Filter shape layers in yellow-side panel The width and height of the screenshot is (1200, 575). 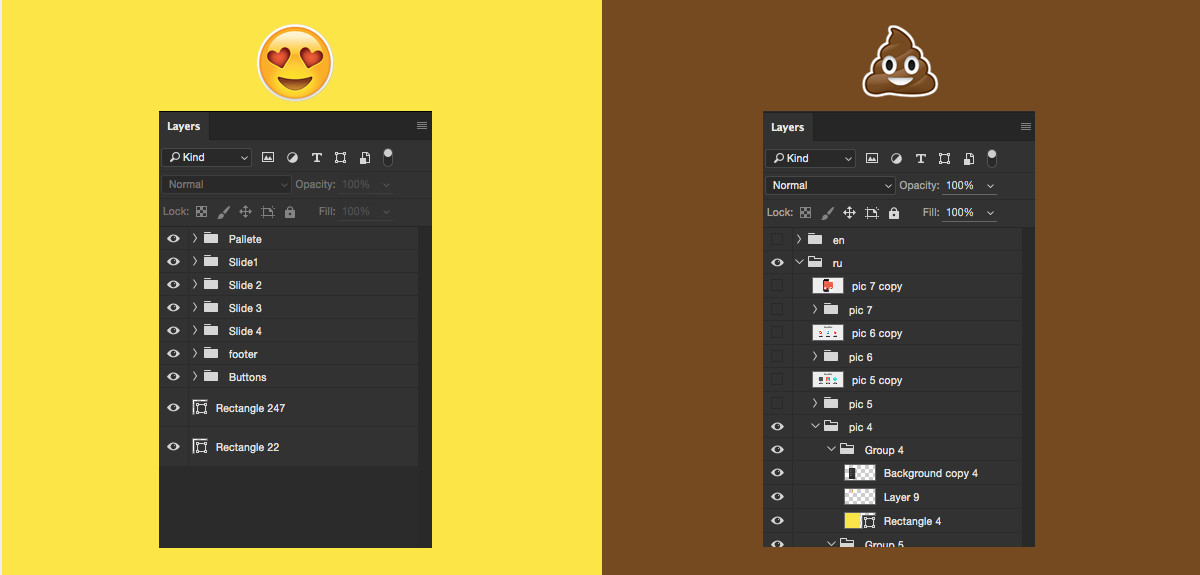pos(341,158)
